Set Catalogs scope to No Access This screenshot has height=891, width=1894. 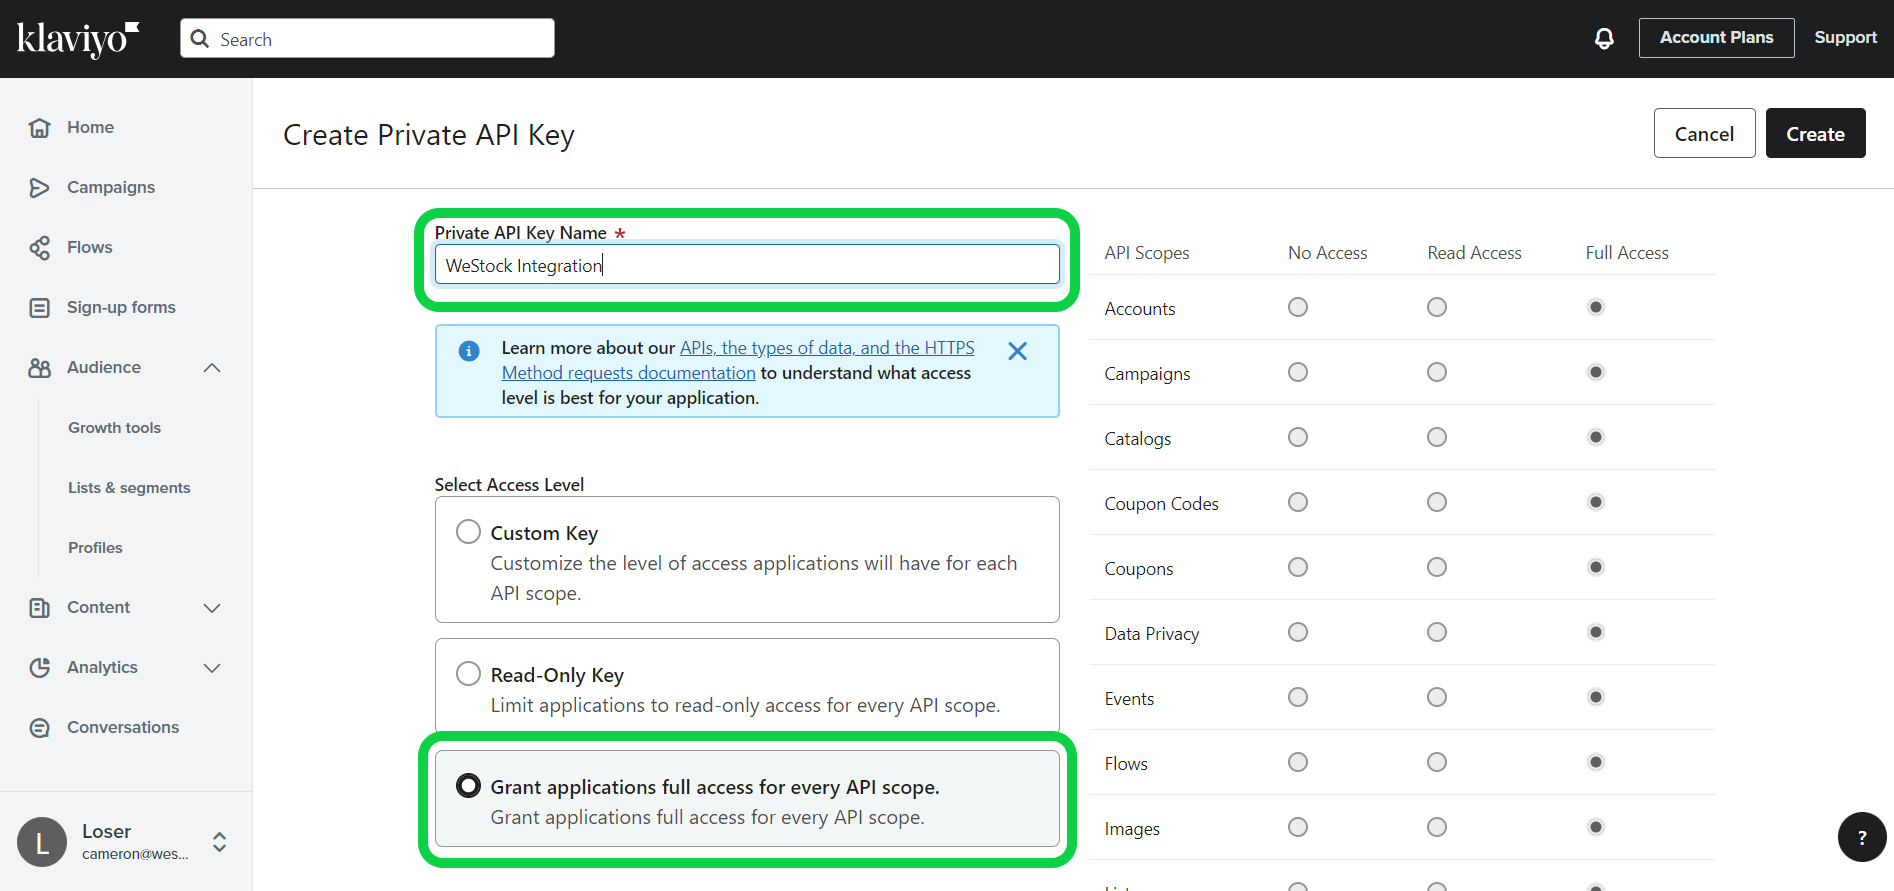pos(1298,437)
